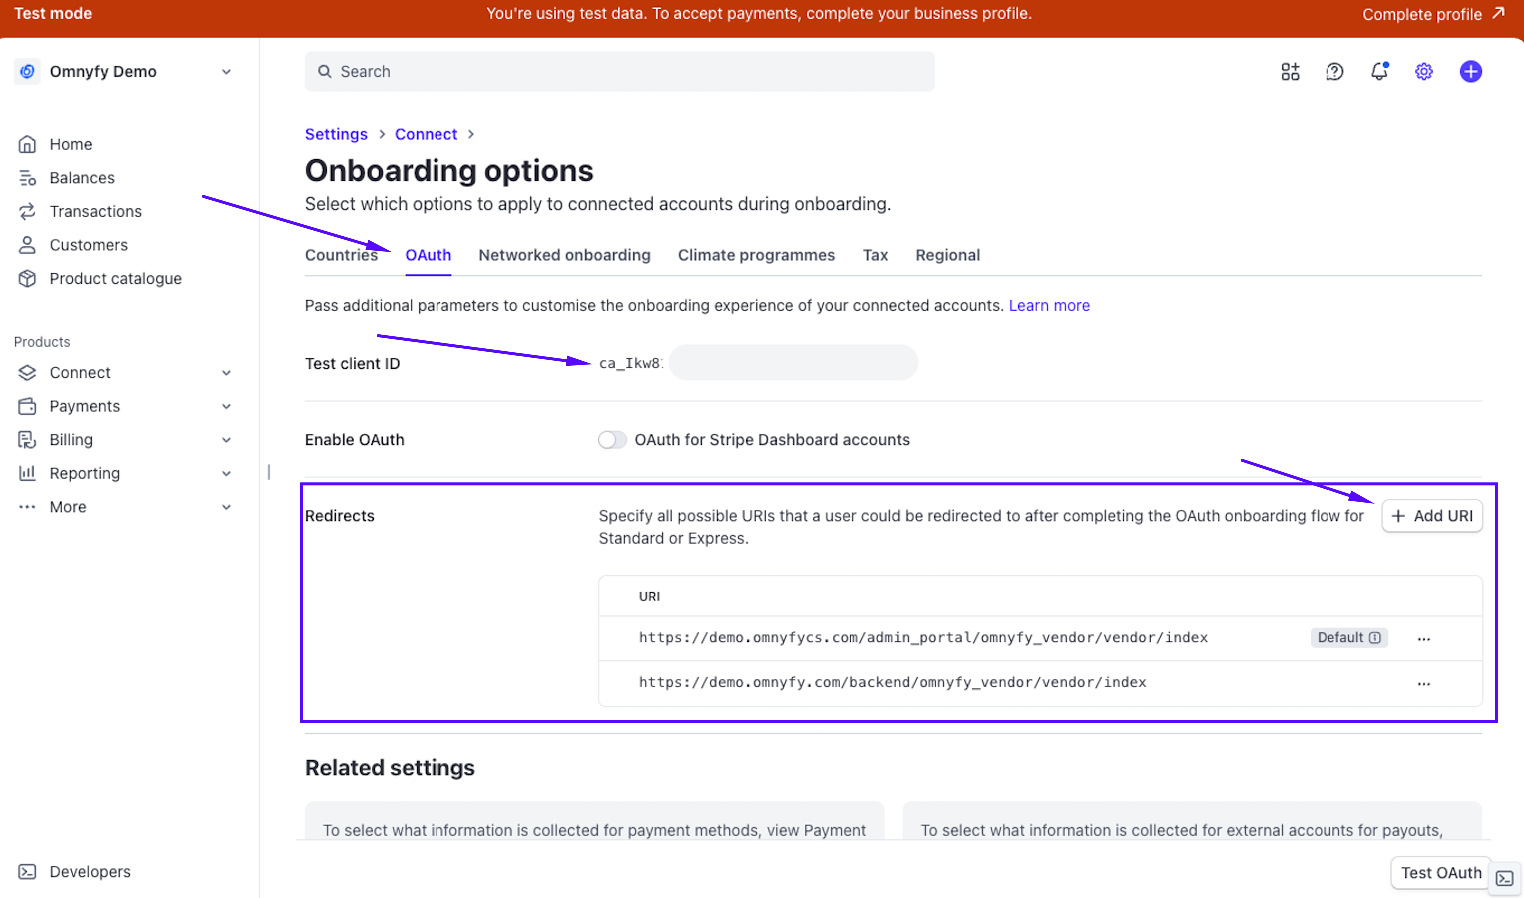This screenshot has width=1524, height=898.
Task: Go to Connect breadcrumb link
Action: [426, 134]
